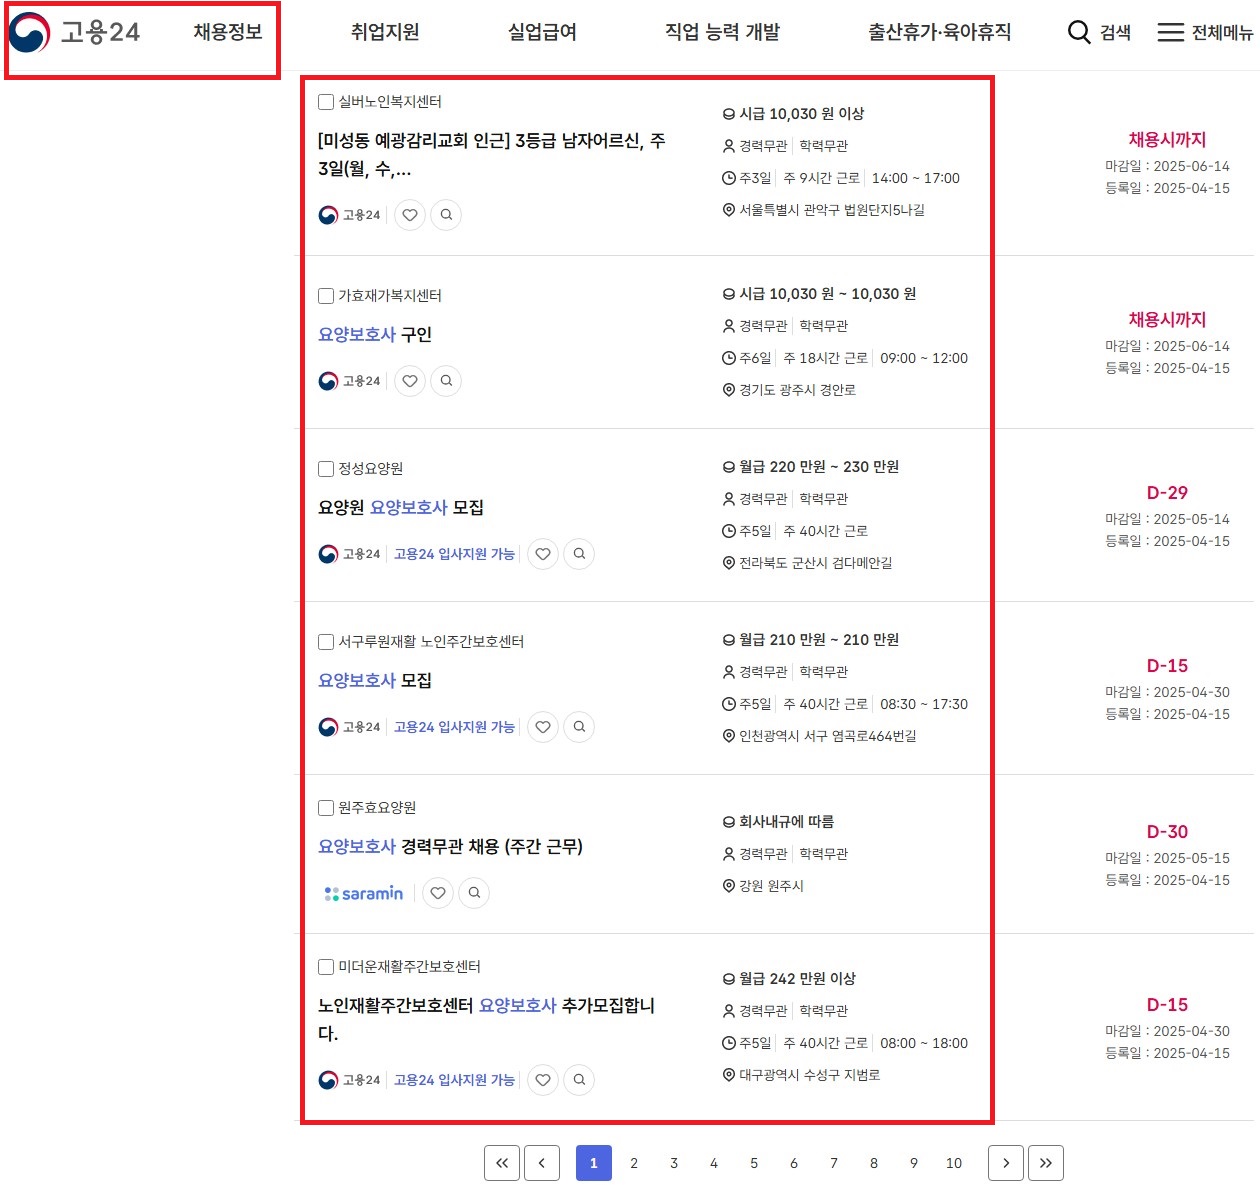
Task: Favorite the 서구루원재활 노인주간보호센터 listing
Action: (542, 727)
